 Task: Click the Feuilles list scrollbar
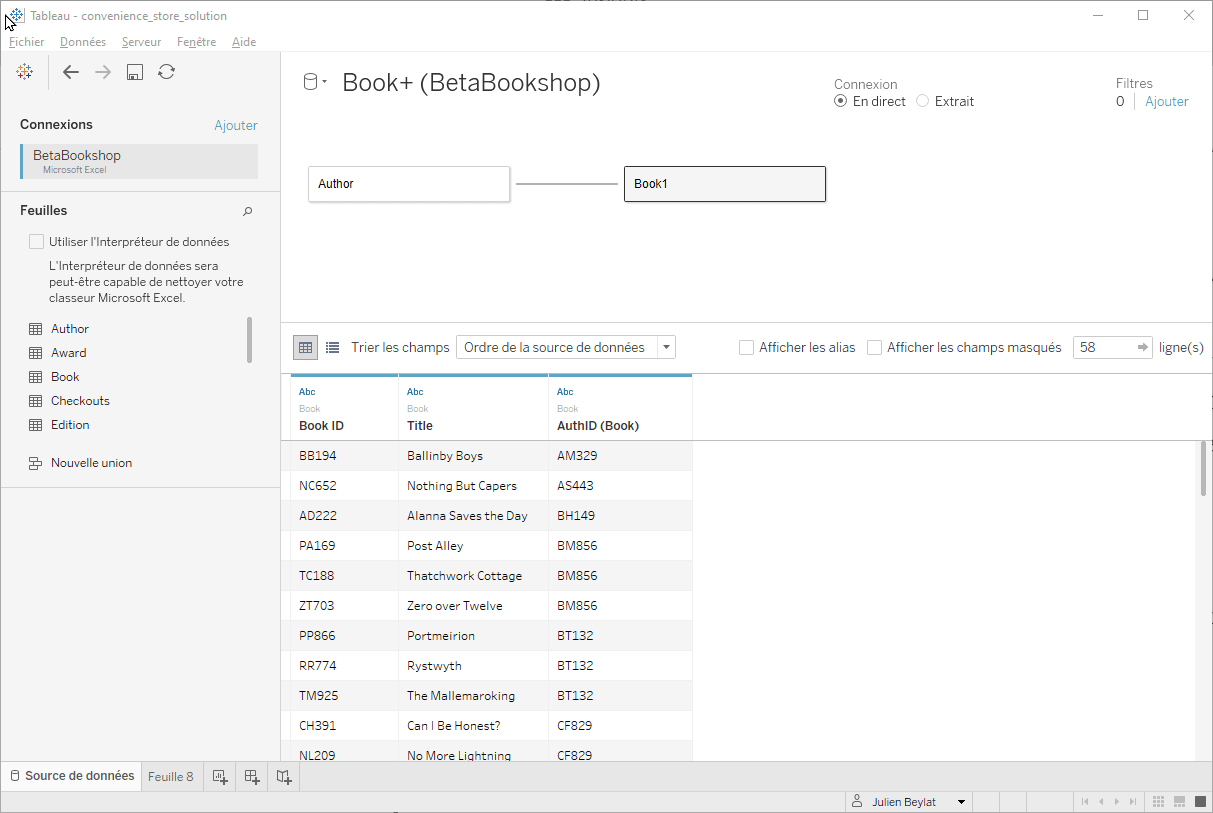(x=249, y=339)
